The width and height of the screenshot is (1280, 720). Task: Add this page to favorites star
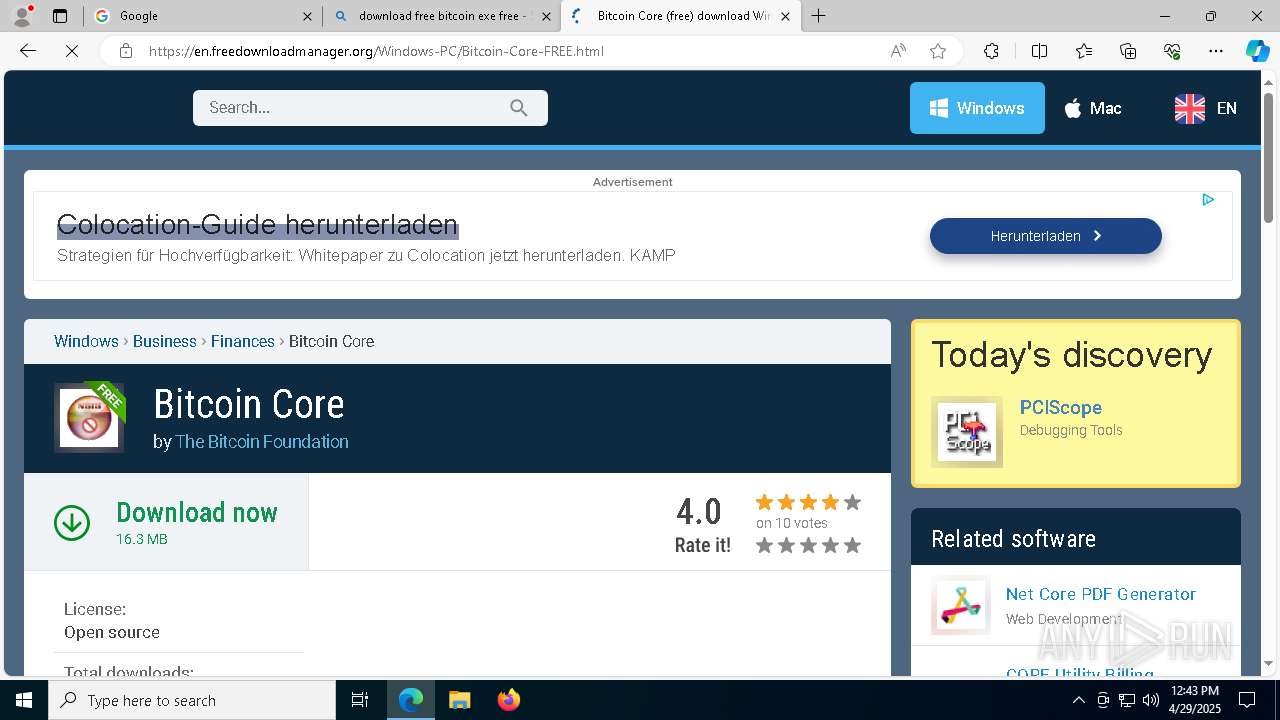938,51
